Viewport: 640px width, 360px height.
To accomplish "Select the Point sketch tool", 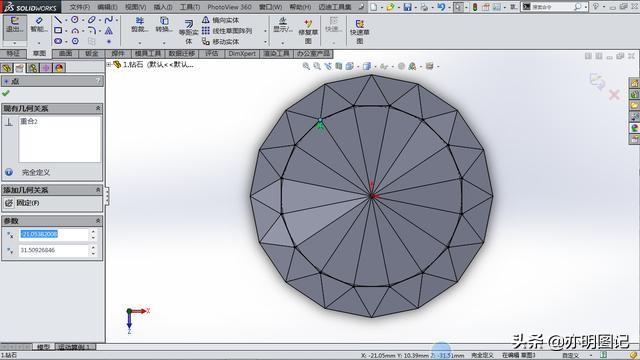I will [x=109, y=41].
